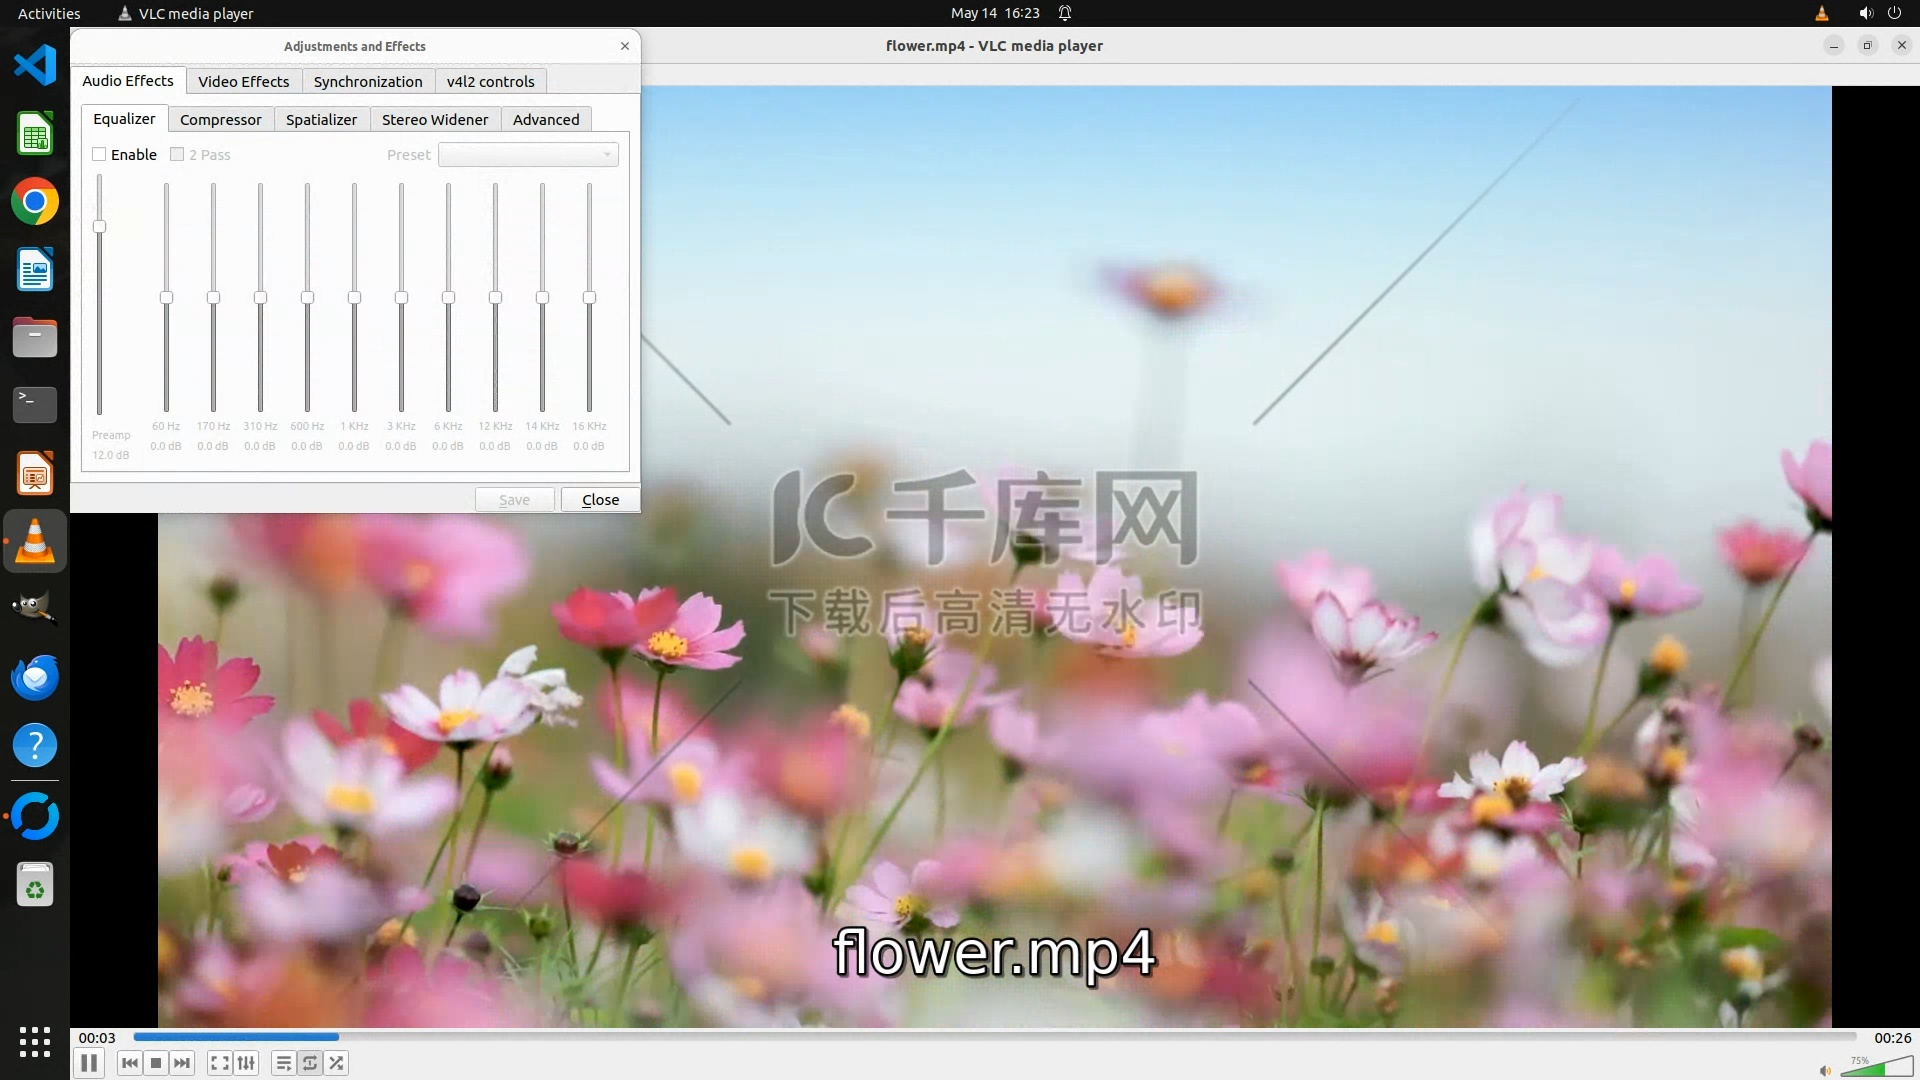Open the playlist view
The width and height of the screenshot is (1920, 1080).
[x=284, y=1063]
